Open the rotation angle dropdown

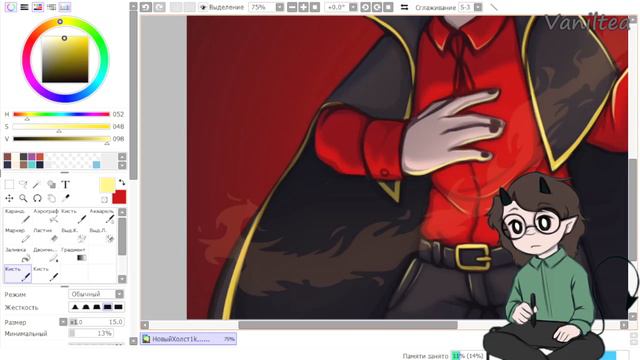click(x=353, y=7)
